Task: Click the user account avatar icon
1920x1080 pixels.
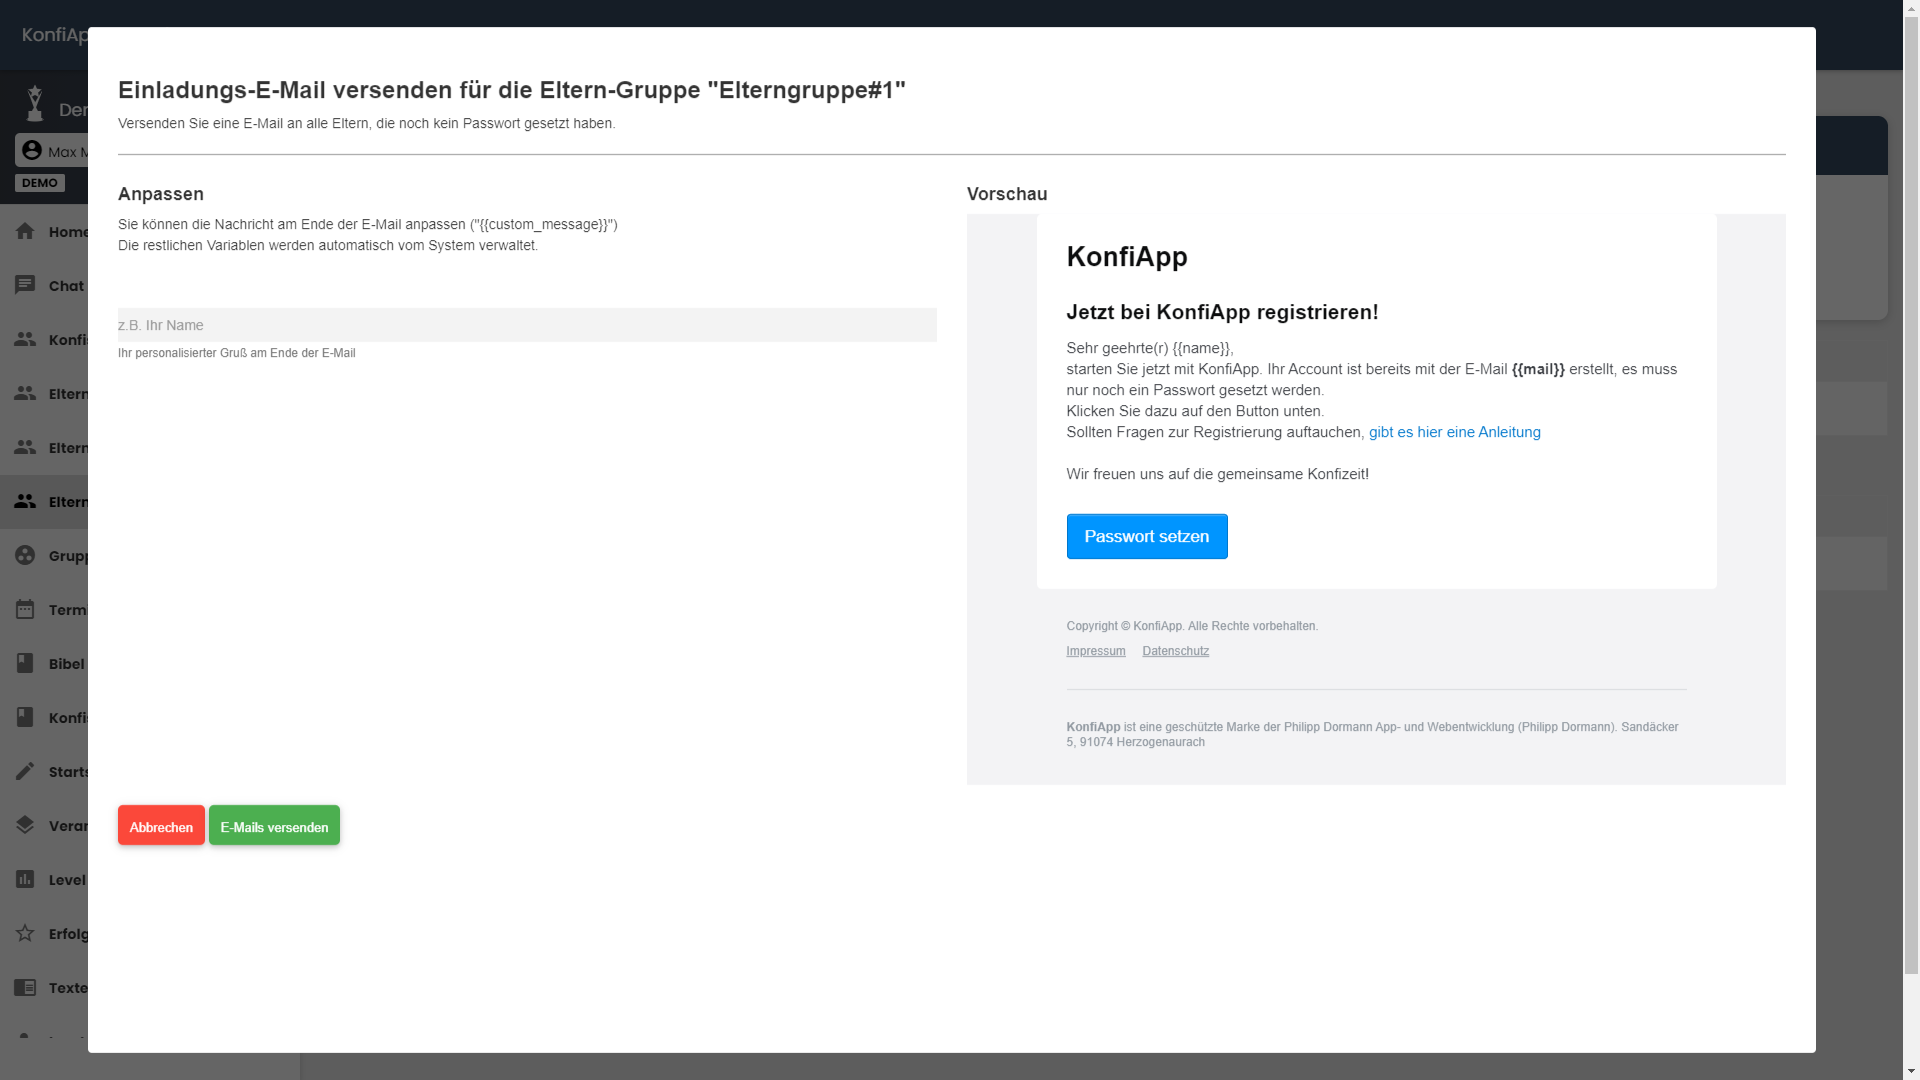Action: tap(32, 150)
